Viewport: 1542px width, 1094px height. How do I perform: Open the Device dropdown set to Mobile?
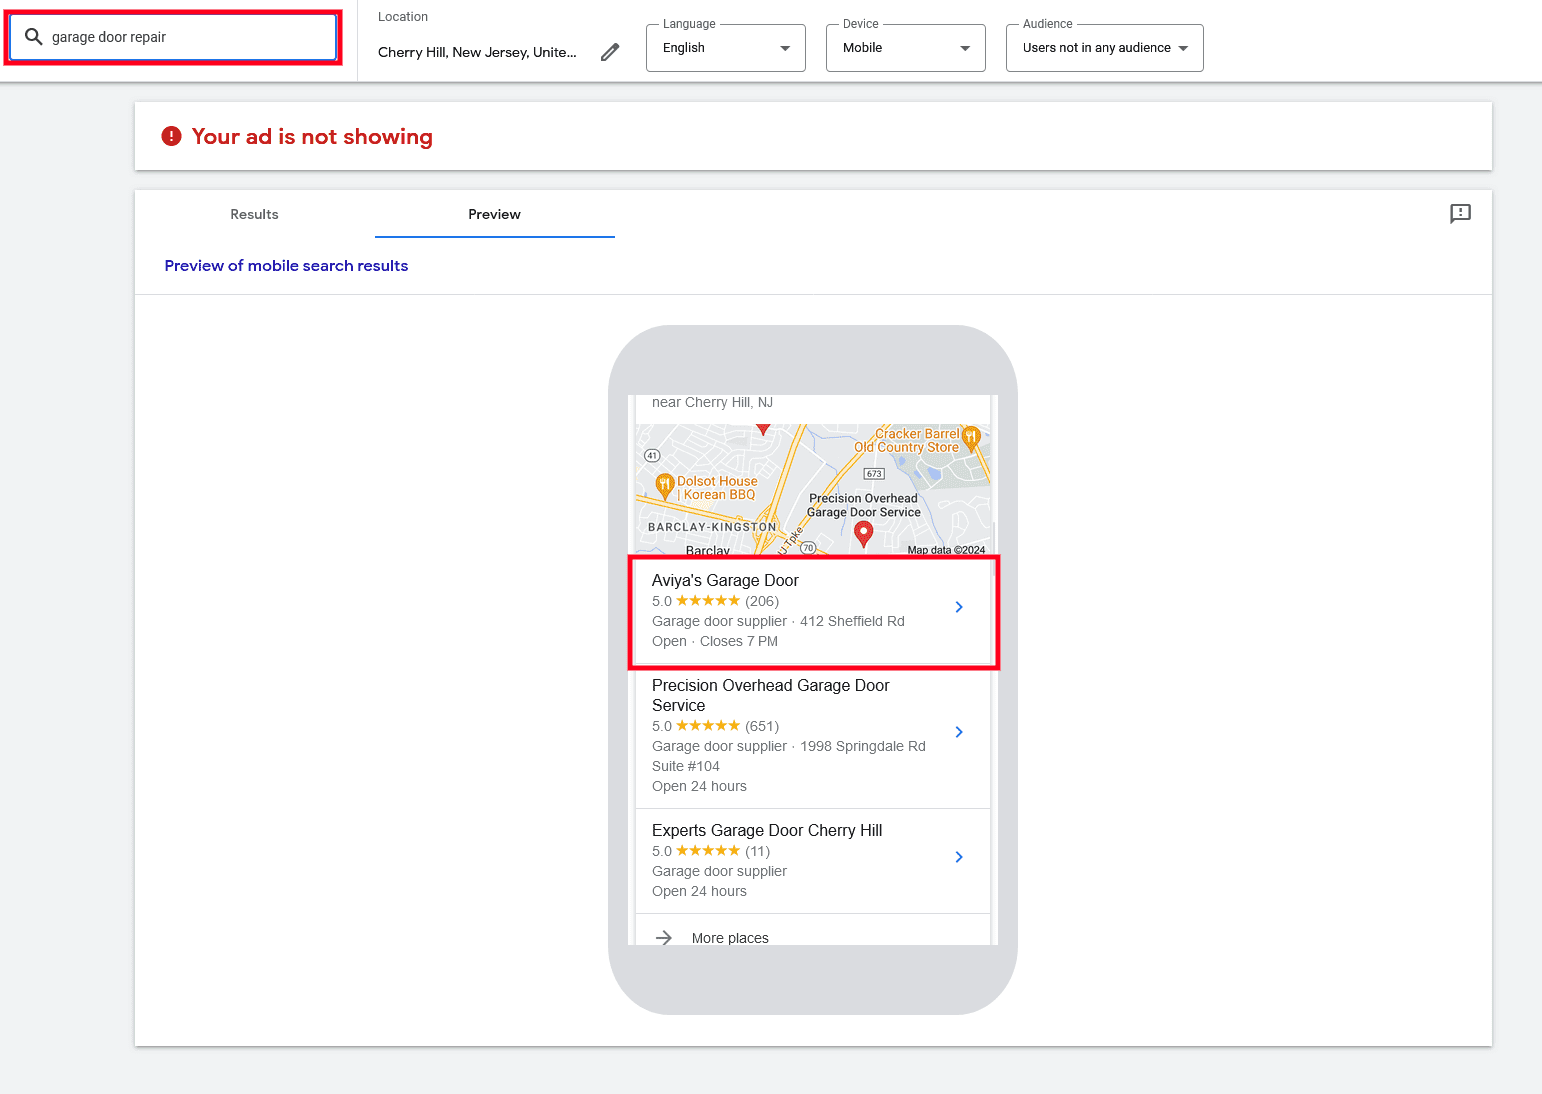coord(906,48)
